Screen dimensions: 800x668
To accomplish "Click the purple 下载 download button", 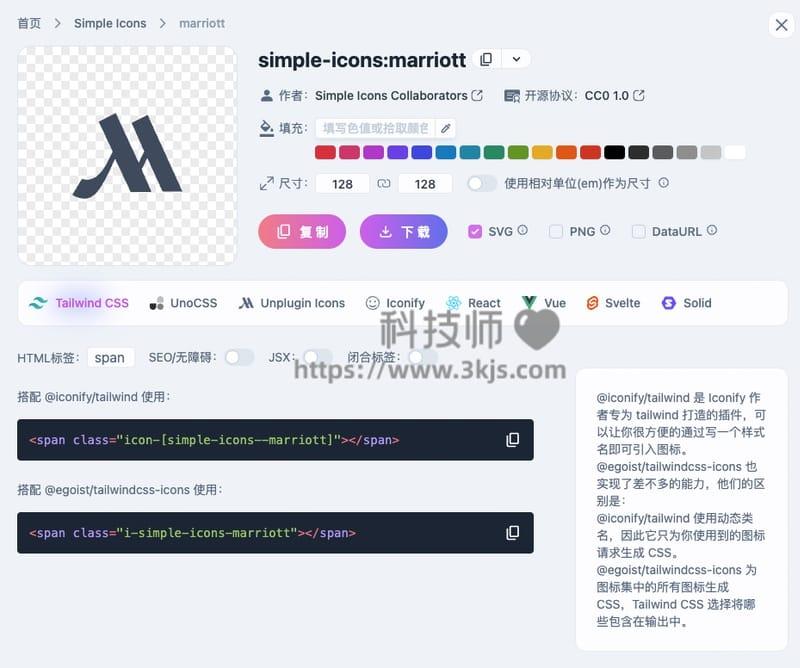I will [x=404, y=232].
